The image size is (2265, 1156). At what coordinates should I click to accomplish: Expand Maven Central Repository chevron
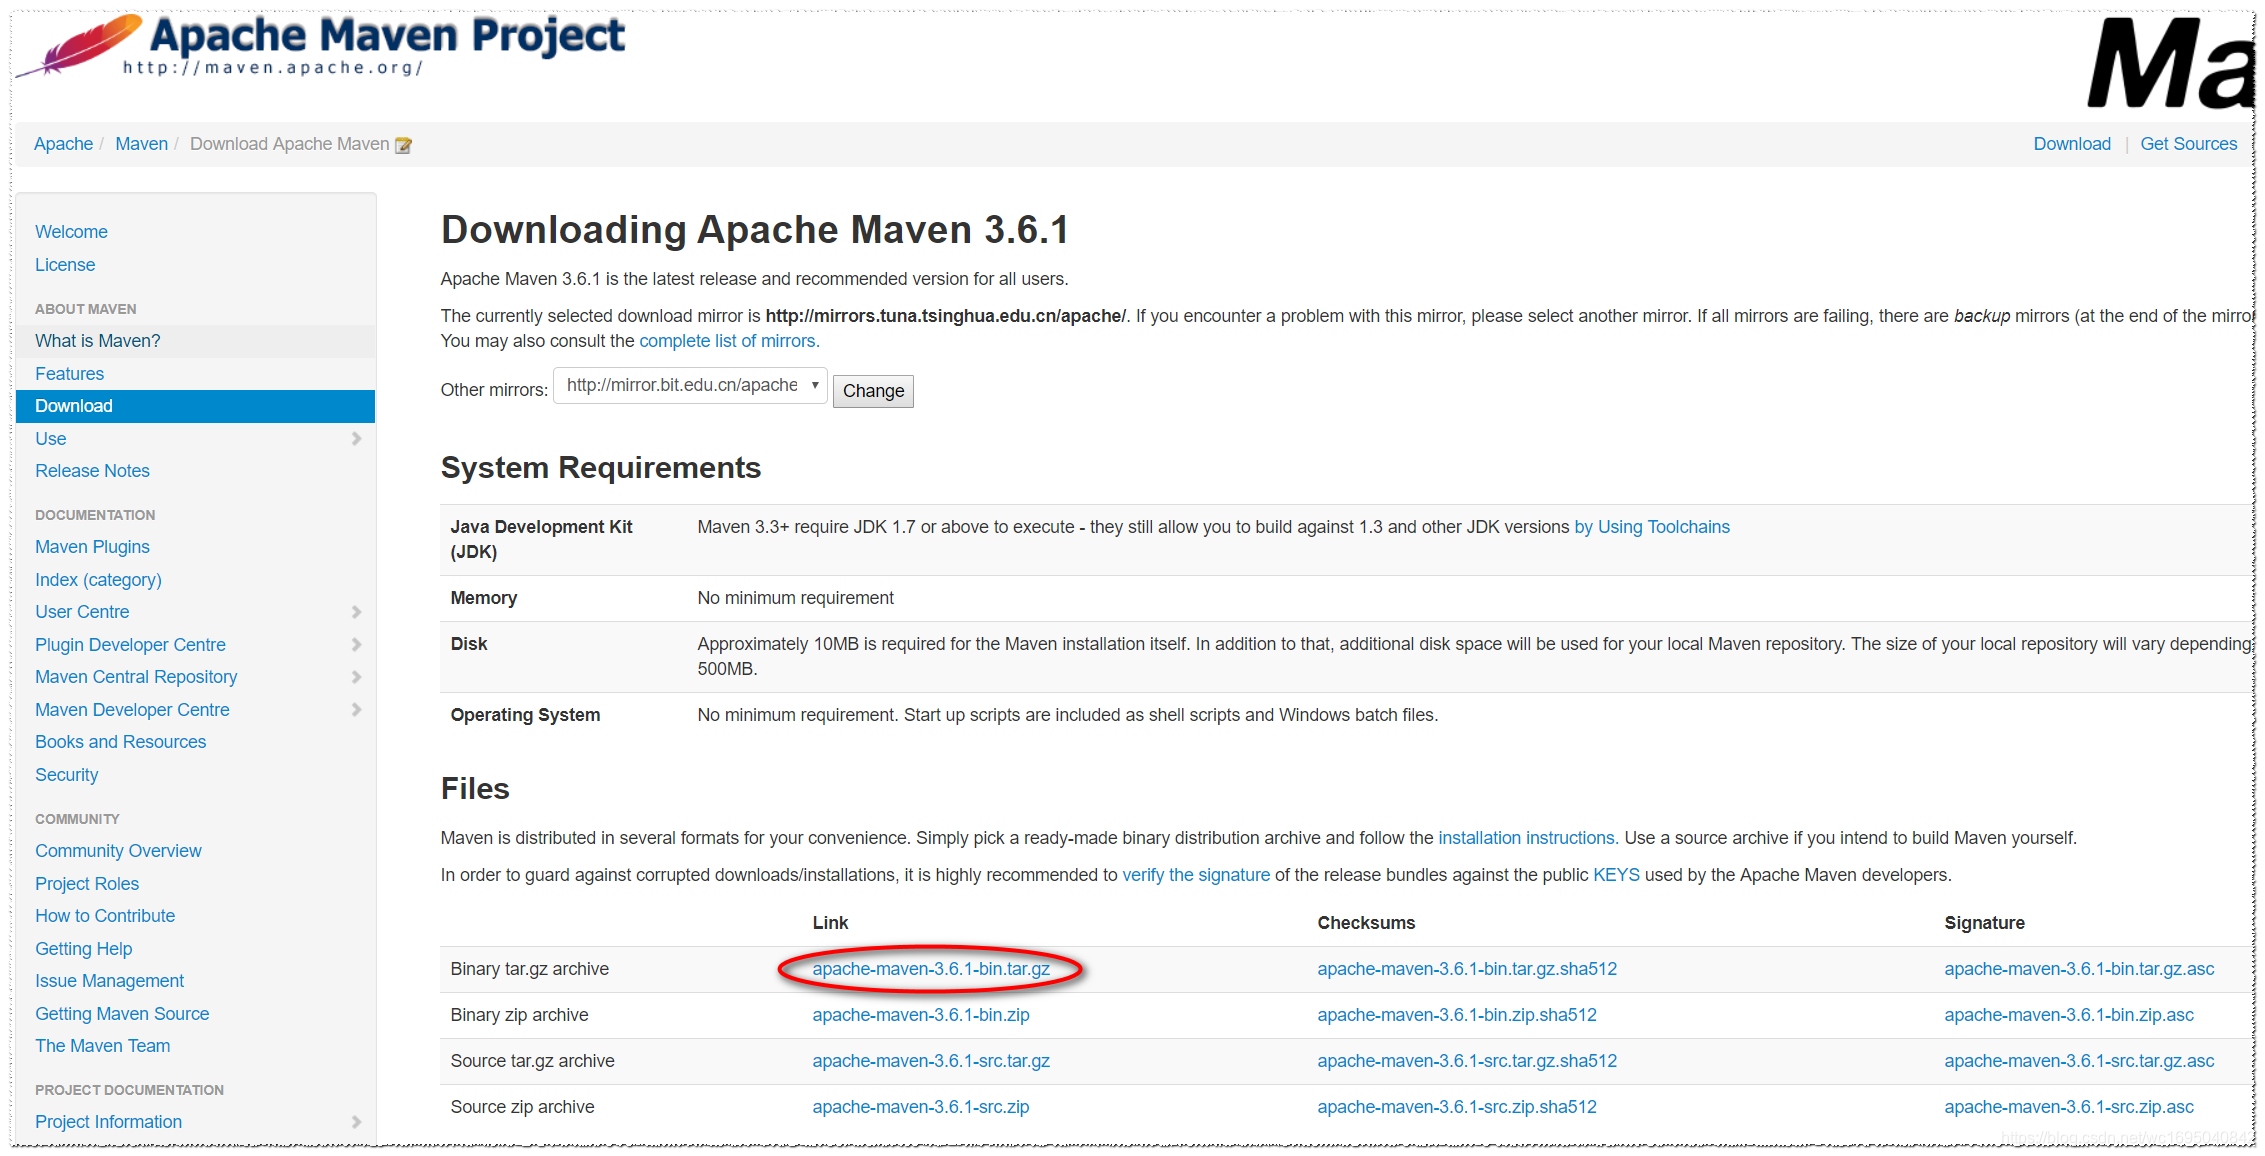pyautogui.click(x=356, y=677)
